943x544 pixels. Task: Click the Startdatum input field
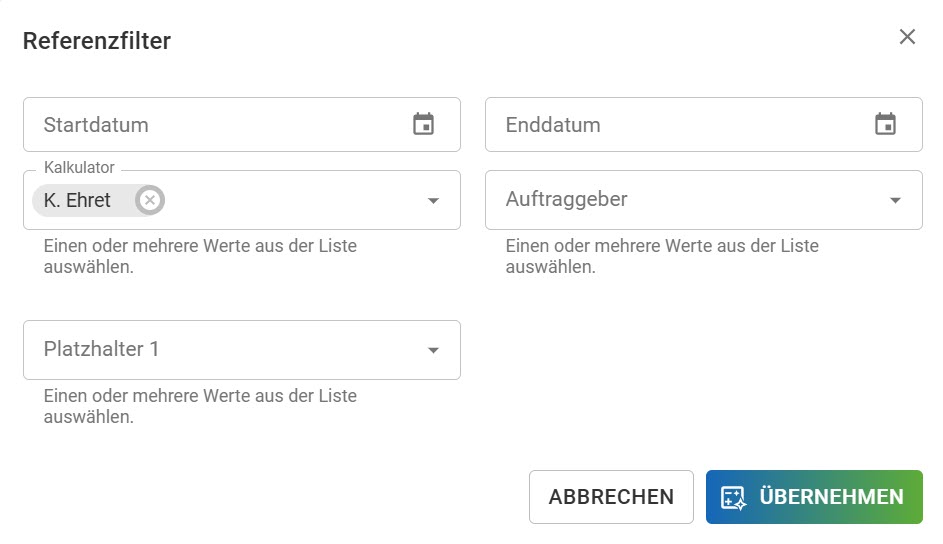tap(242, 124)
